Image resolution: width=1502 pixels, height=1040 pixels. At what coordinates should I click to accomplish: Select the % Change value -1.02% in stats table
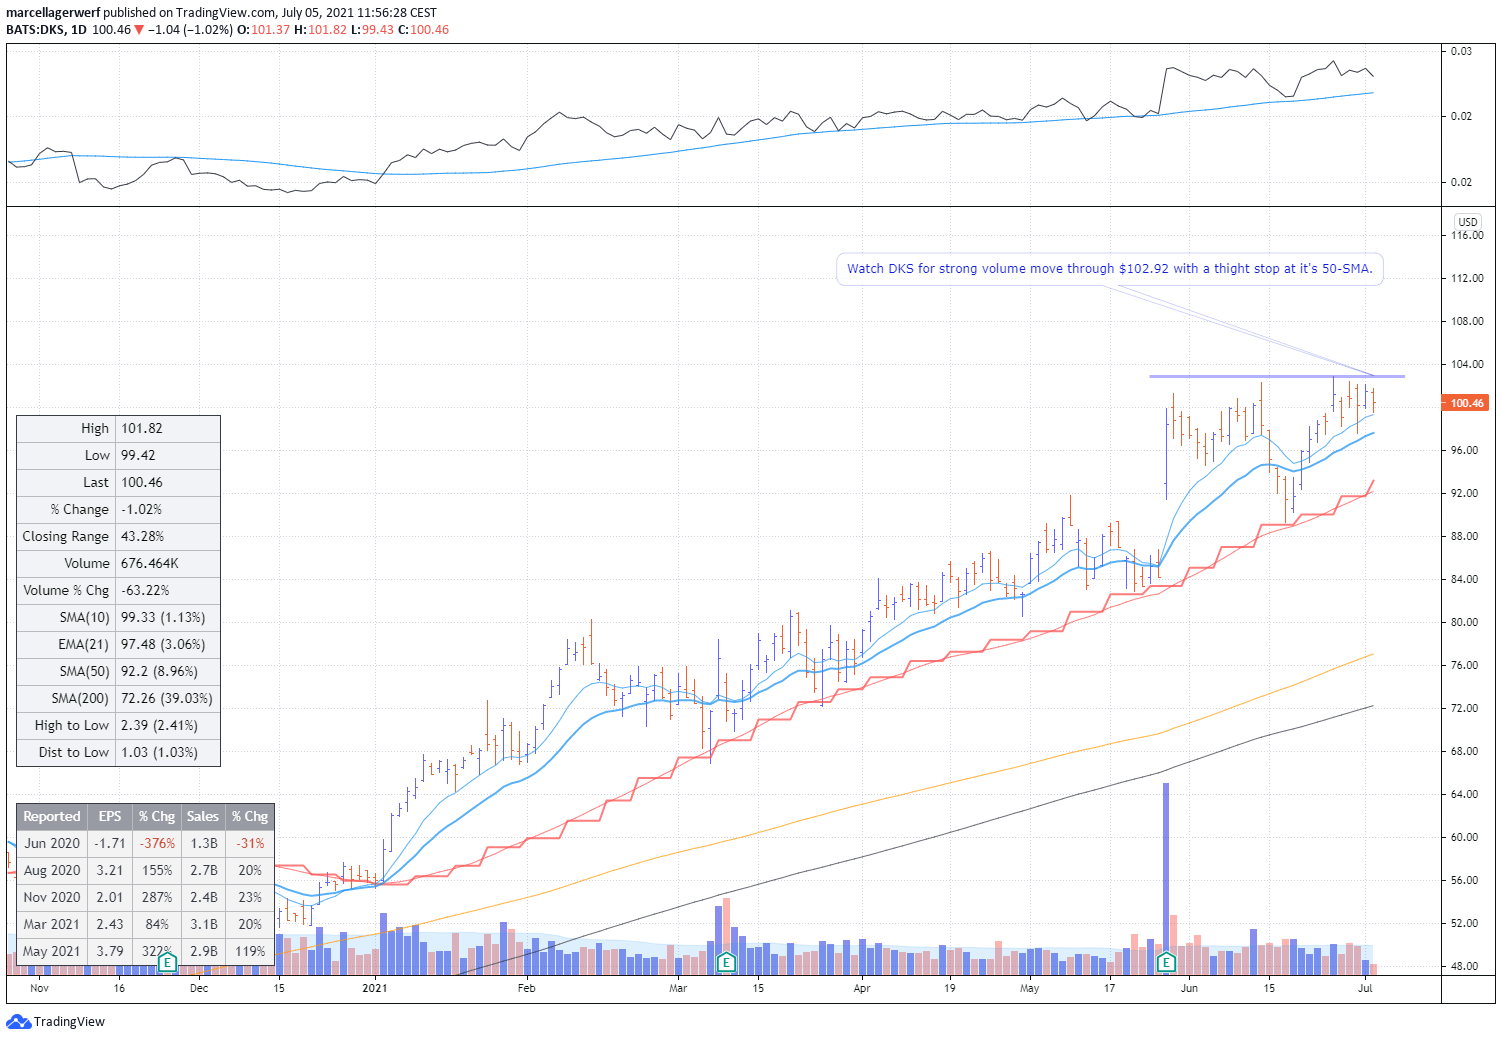[141, 509]
